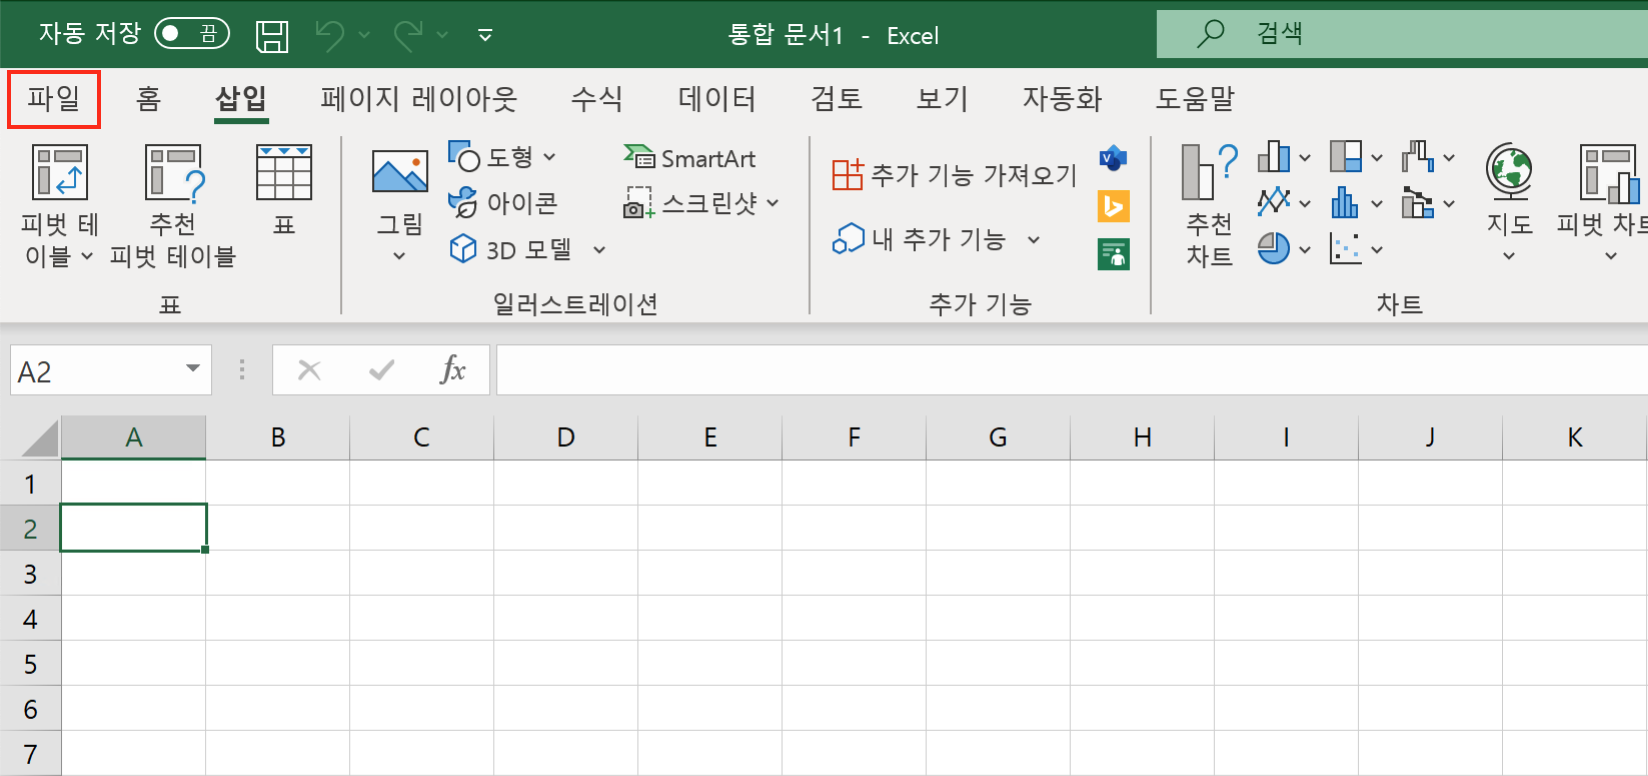This screenshot has height=776, width=1648.
Task: Switch to the 보기 (View) tab
Action: coord(943,99)
